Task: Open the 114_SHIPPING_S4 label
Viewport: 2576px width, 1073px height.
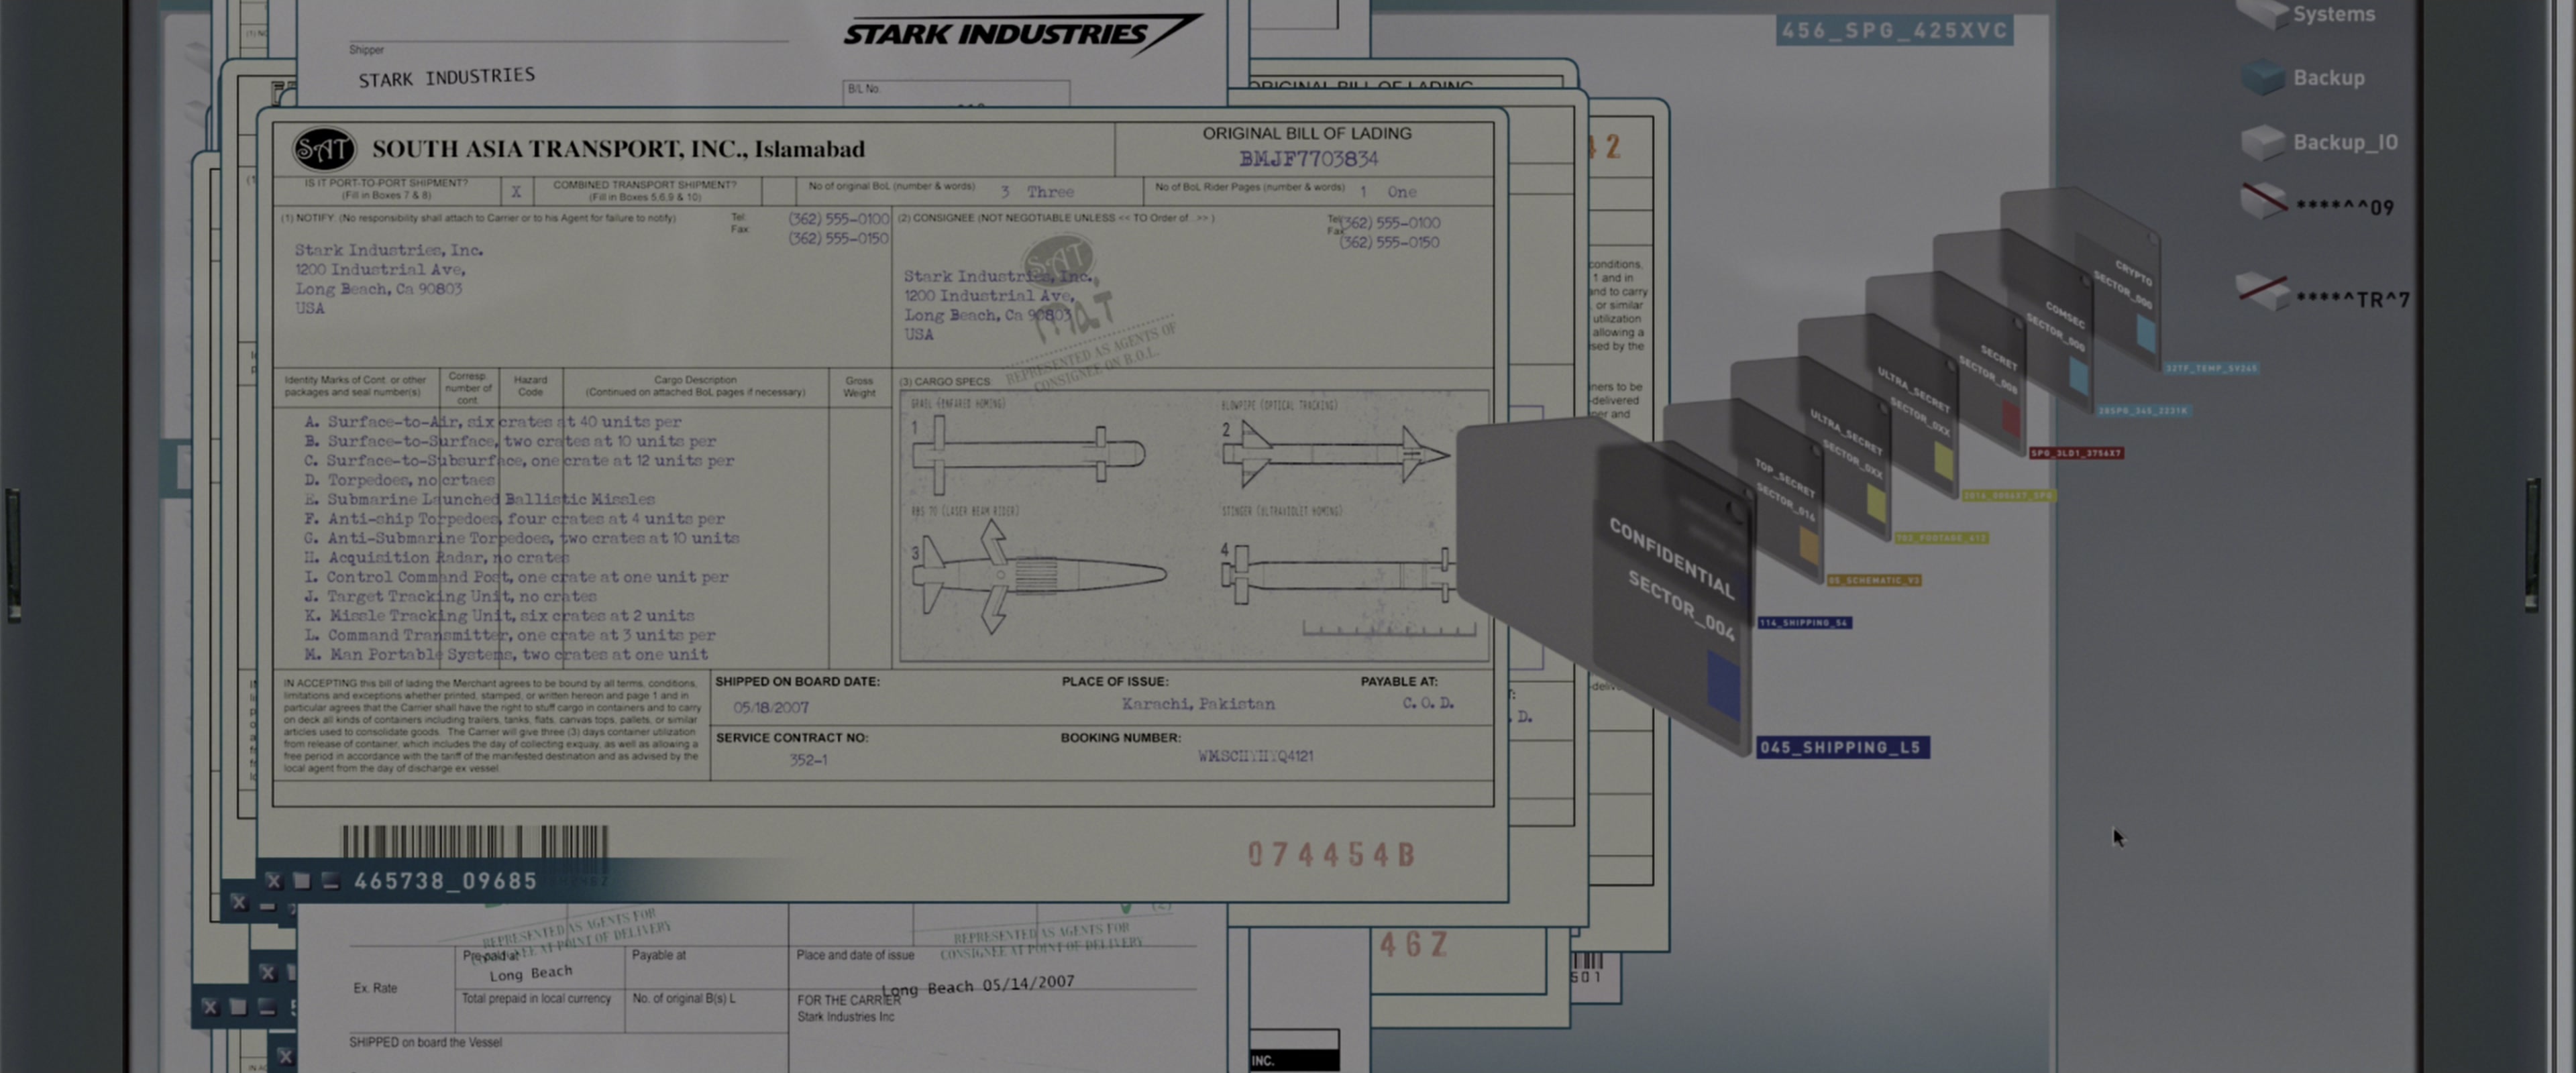Action: (x=1805, y=623)
